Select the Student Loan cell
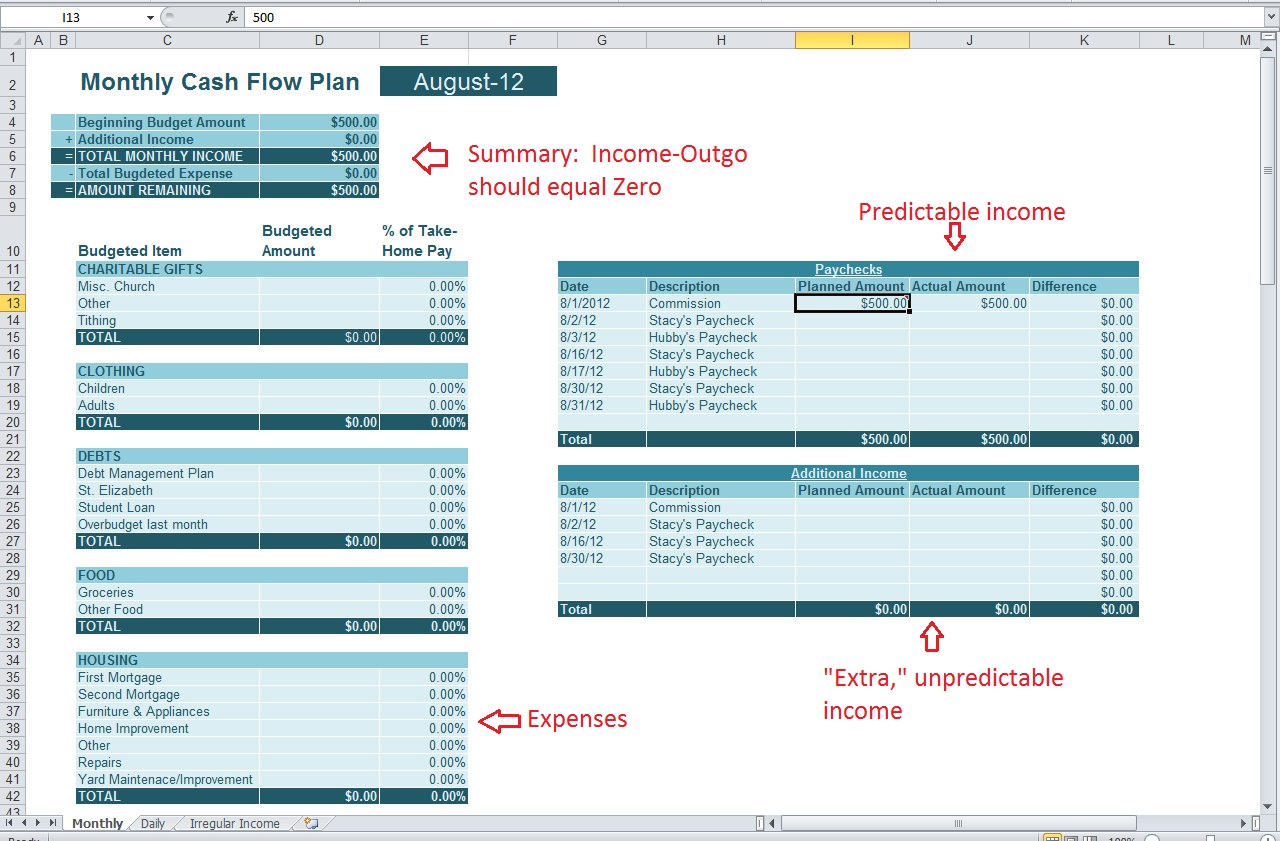This screenshot has height=841, width=1280. (167, 507)
